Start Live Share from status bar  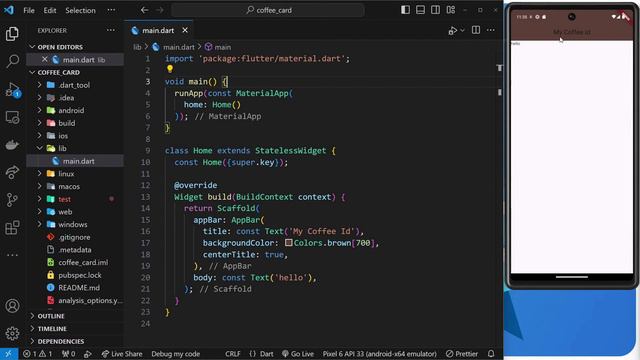122,354
